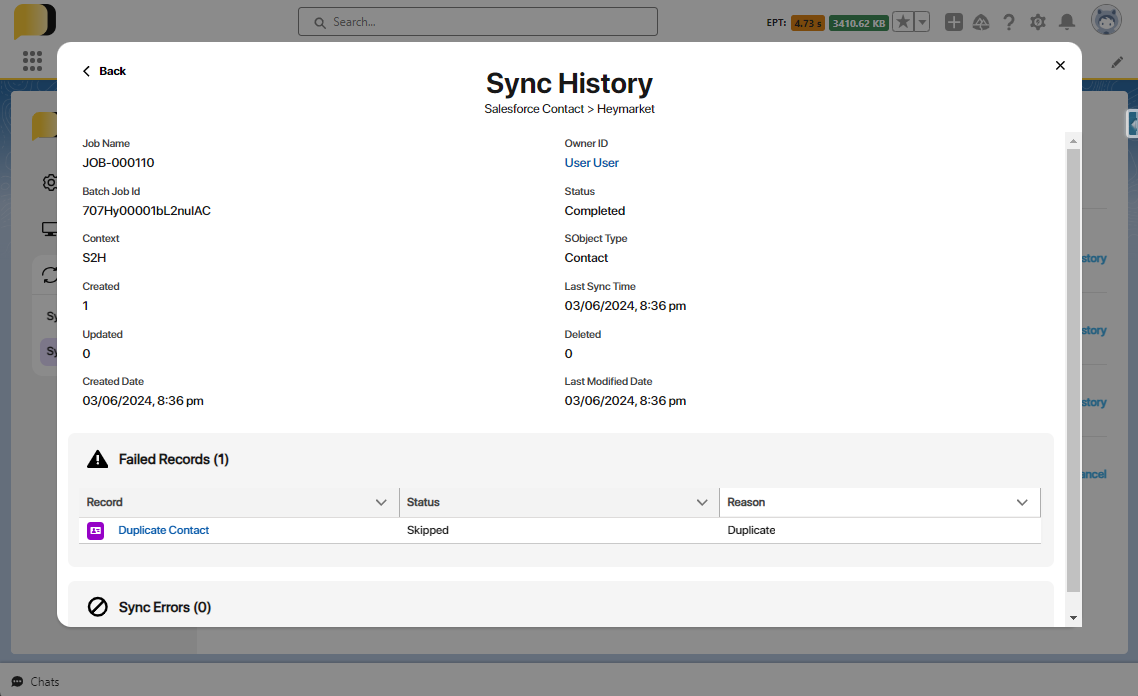Screen dimensions: 1138x696
Task: Click the Salesforce Contact > Heymarket subtitle
Action: coord(569,109)
